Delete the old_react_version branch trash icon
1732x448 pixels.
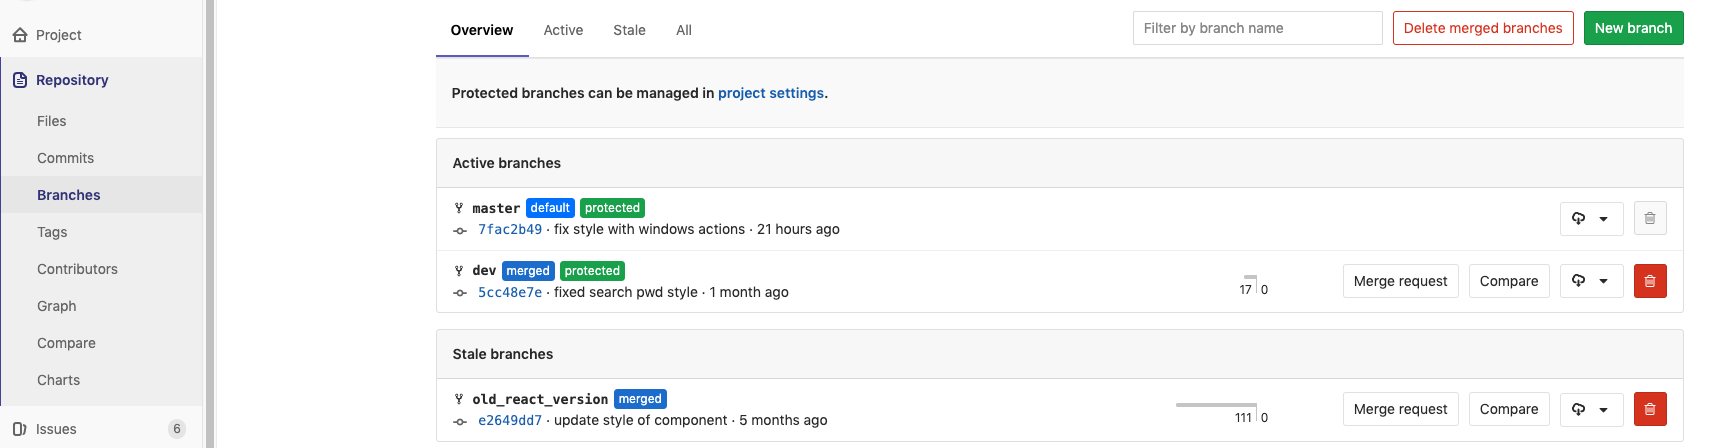(x=1649, y=409)
